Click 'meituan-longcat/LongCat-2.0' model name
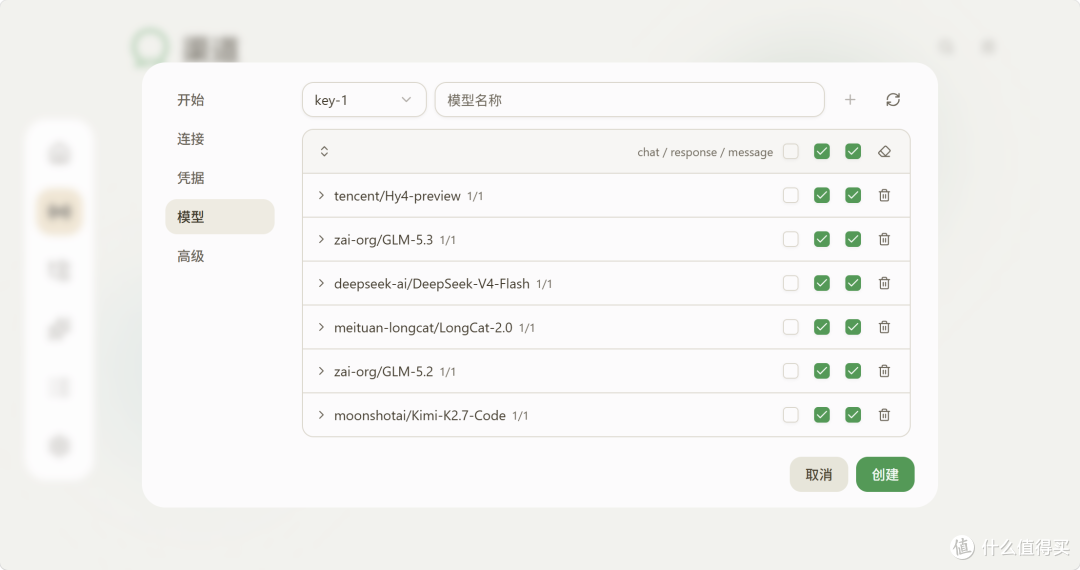Viewport: 1080px width, 570px height. click(x=423, y=328)
